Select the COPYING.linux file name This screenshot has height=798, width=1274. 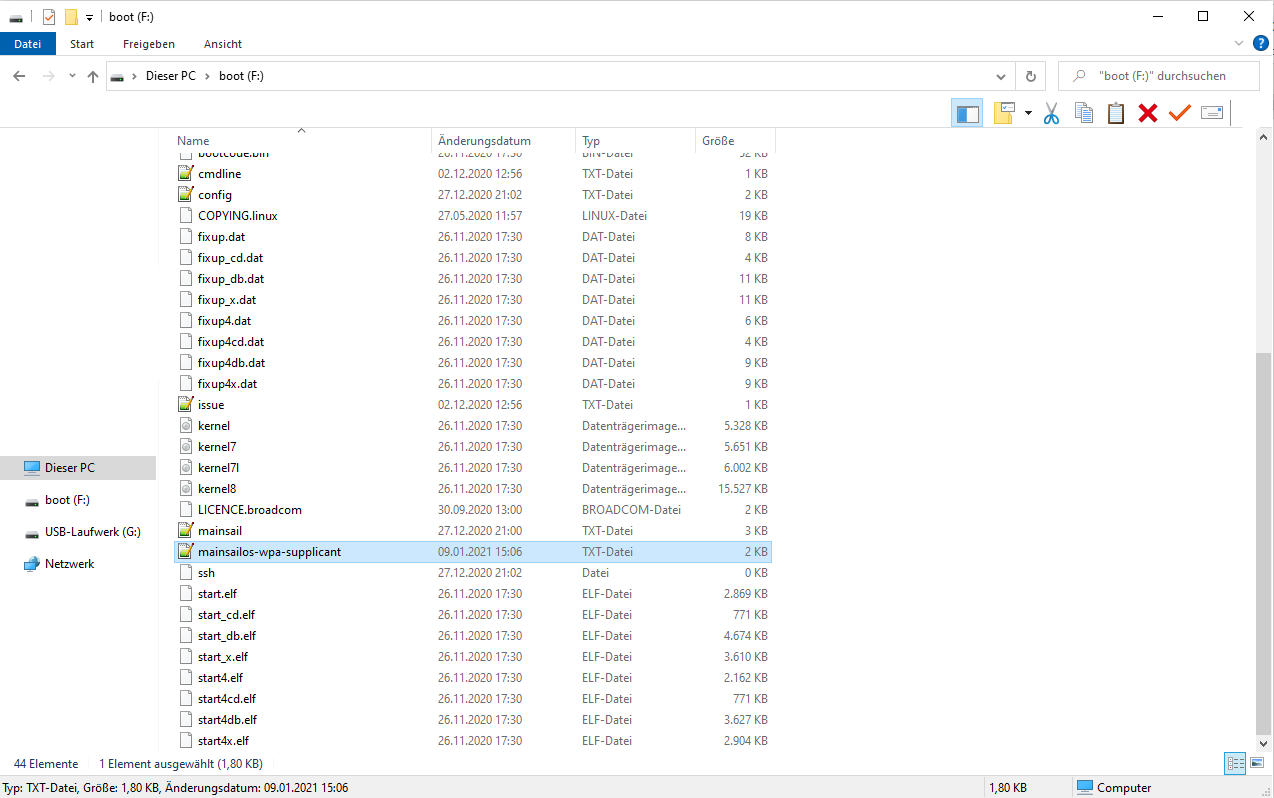[237, 216]
